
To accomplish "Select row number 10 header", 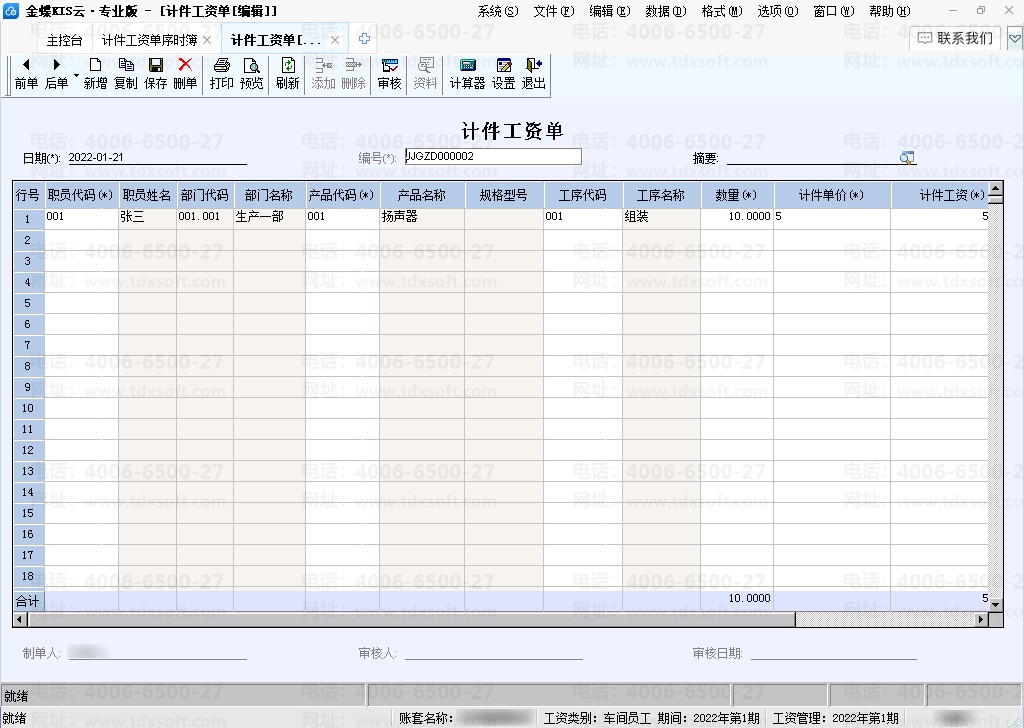I will (28, 408).
